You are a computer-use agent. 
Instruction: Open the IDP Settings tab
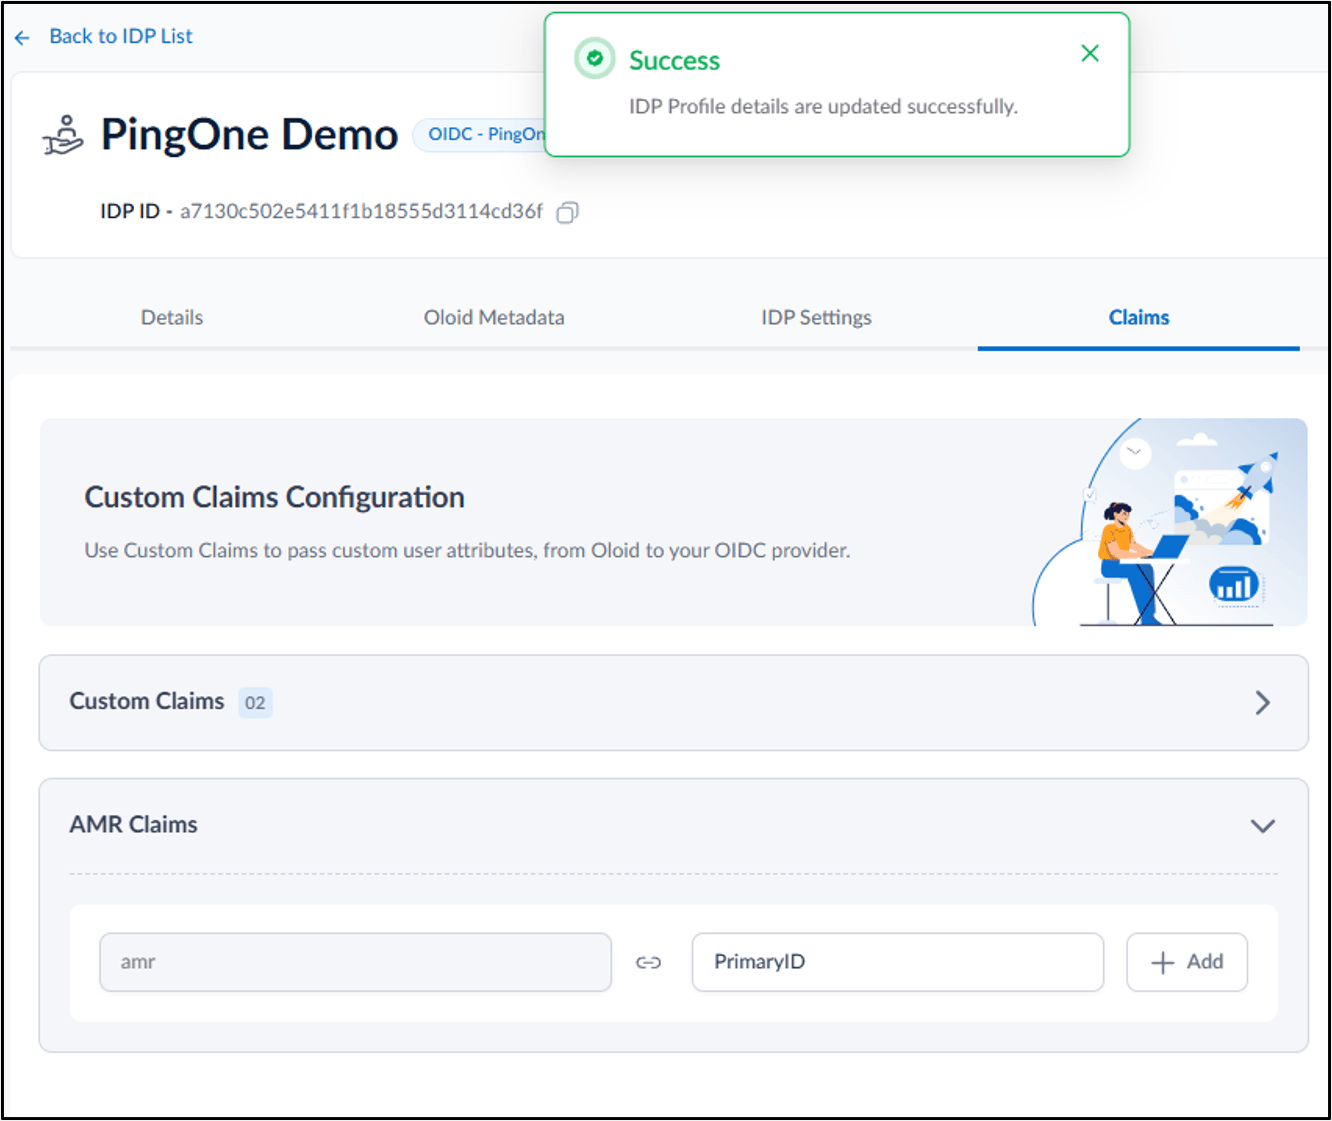click(x=816, y=317)
